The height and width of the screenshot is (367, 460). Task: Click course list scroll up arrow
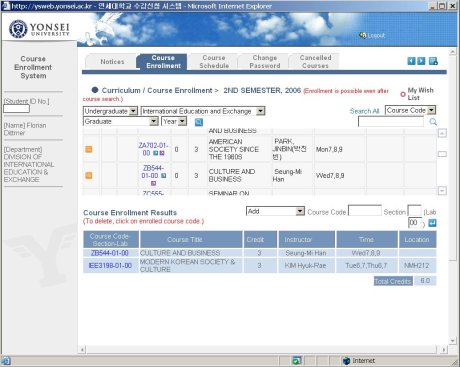[x=442, y=133]
